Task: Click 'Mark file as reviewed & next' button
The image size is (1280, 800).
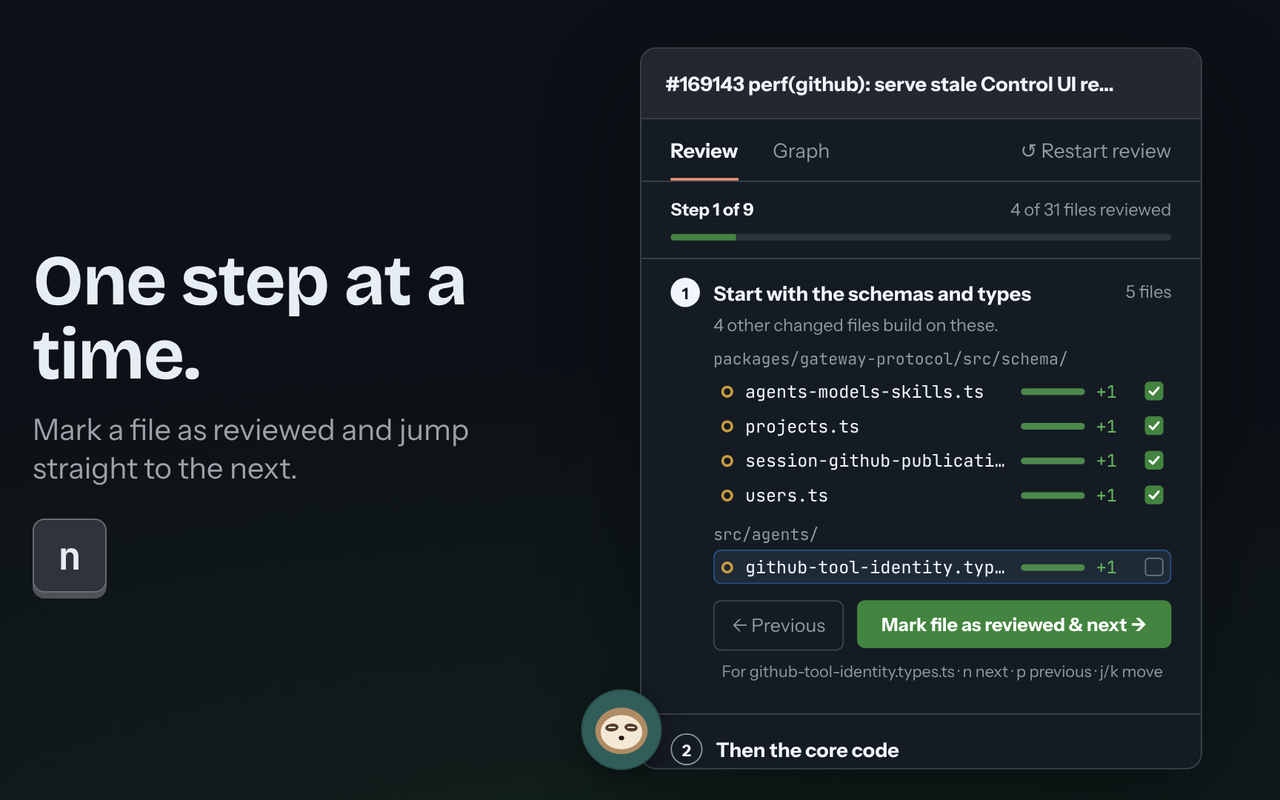Action: (x=1014, y=625)
